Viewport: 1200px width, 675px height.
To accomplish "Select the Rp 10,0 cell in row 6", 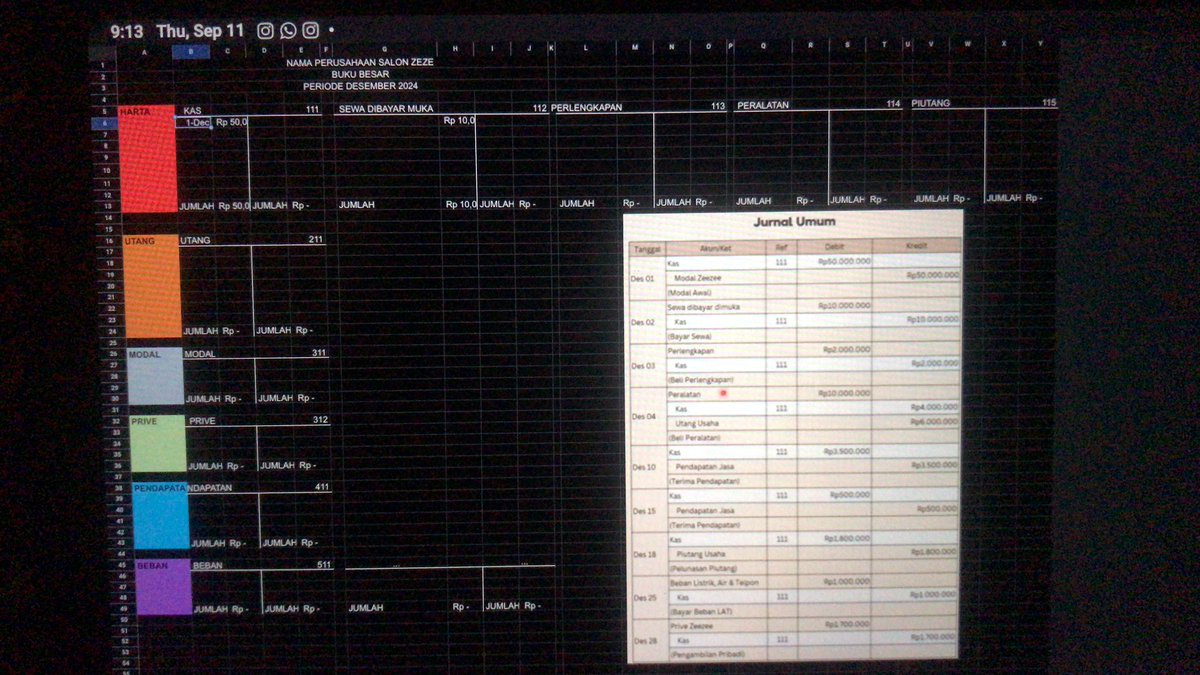I will coord(460,120).
